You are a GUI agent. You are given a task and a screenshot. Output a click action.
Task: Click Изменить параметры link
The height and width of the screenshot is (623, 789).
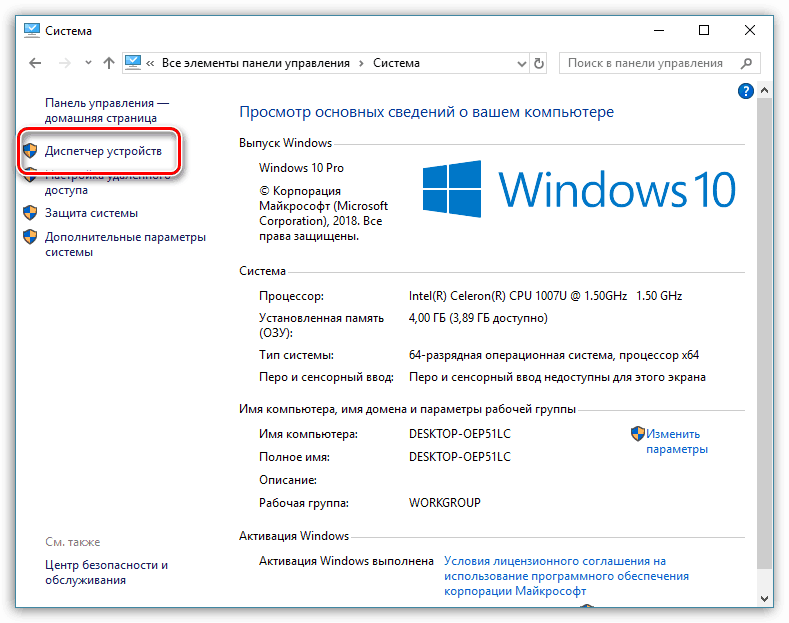tap(677, 441)
